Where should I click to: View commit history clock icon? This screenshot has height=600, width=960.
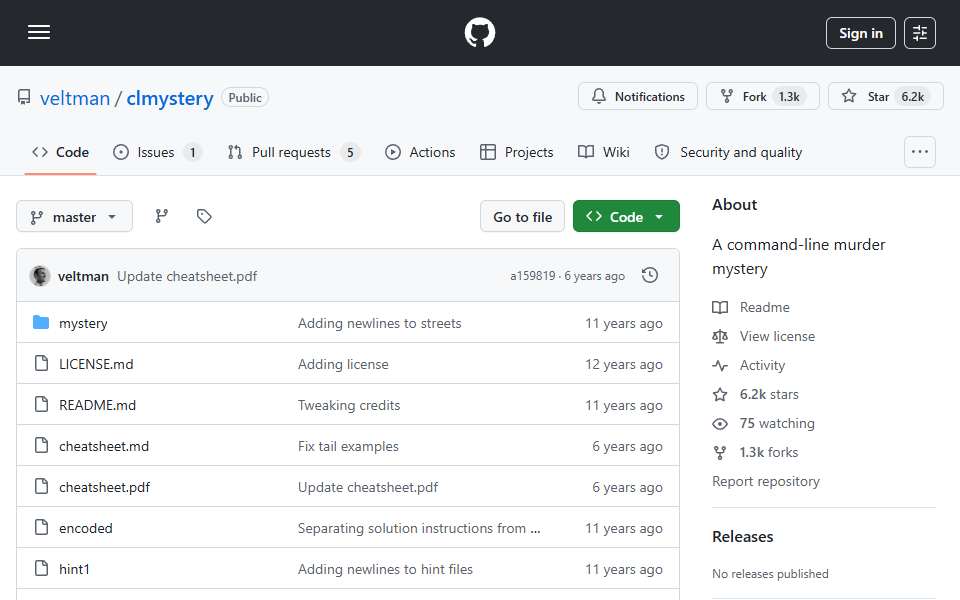[650, 276]
